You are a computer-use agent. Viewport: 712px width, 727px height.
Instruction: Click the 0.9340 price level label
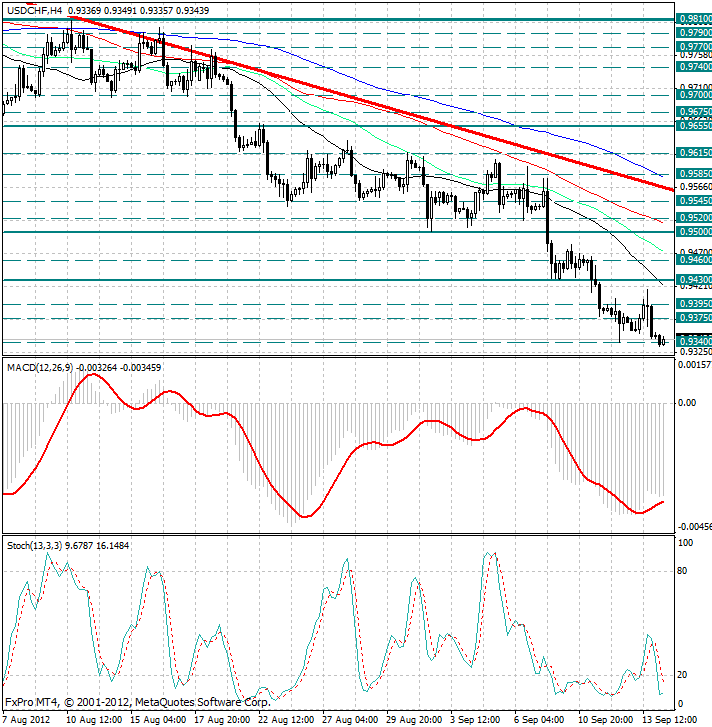coord(694,342)
